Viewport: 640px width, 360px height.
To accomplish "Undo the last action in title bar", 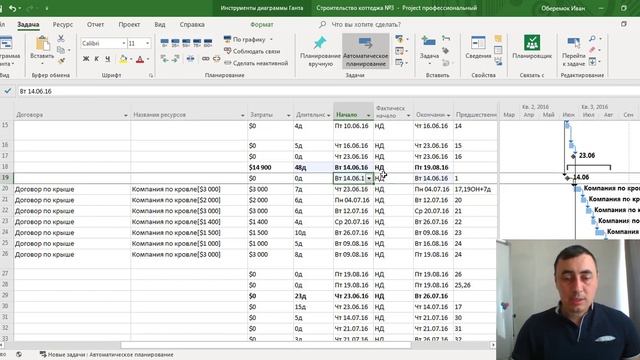I will [13, 8].
